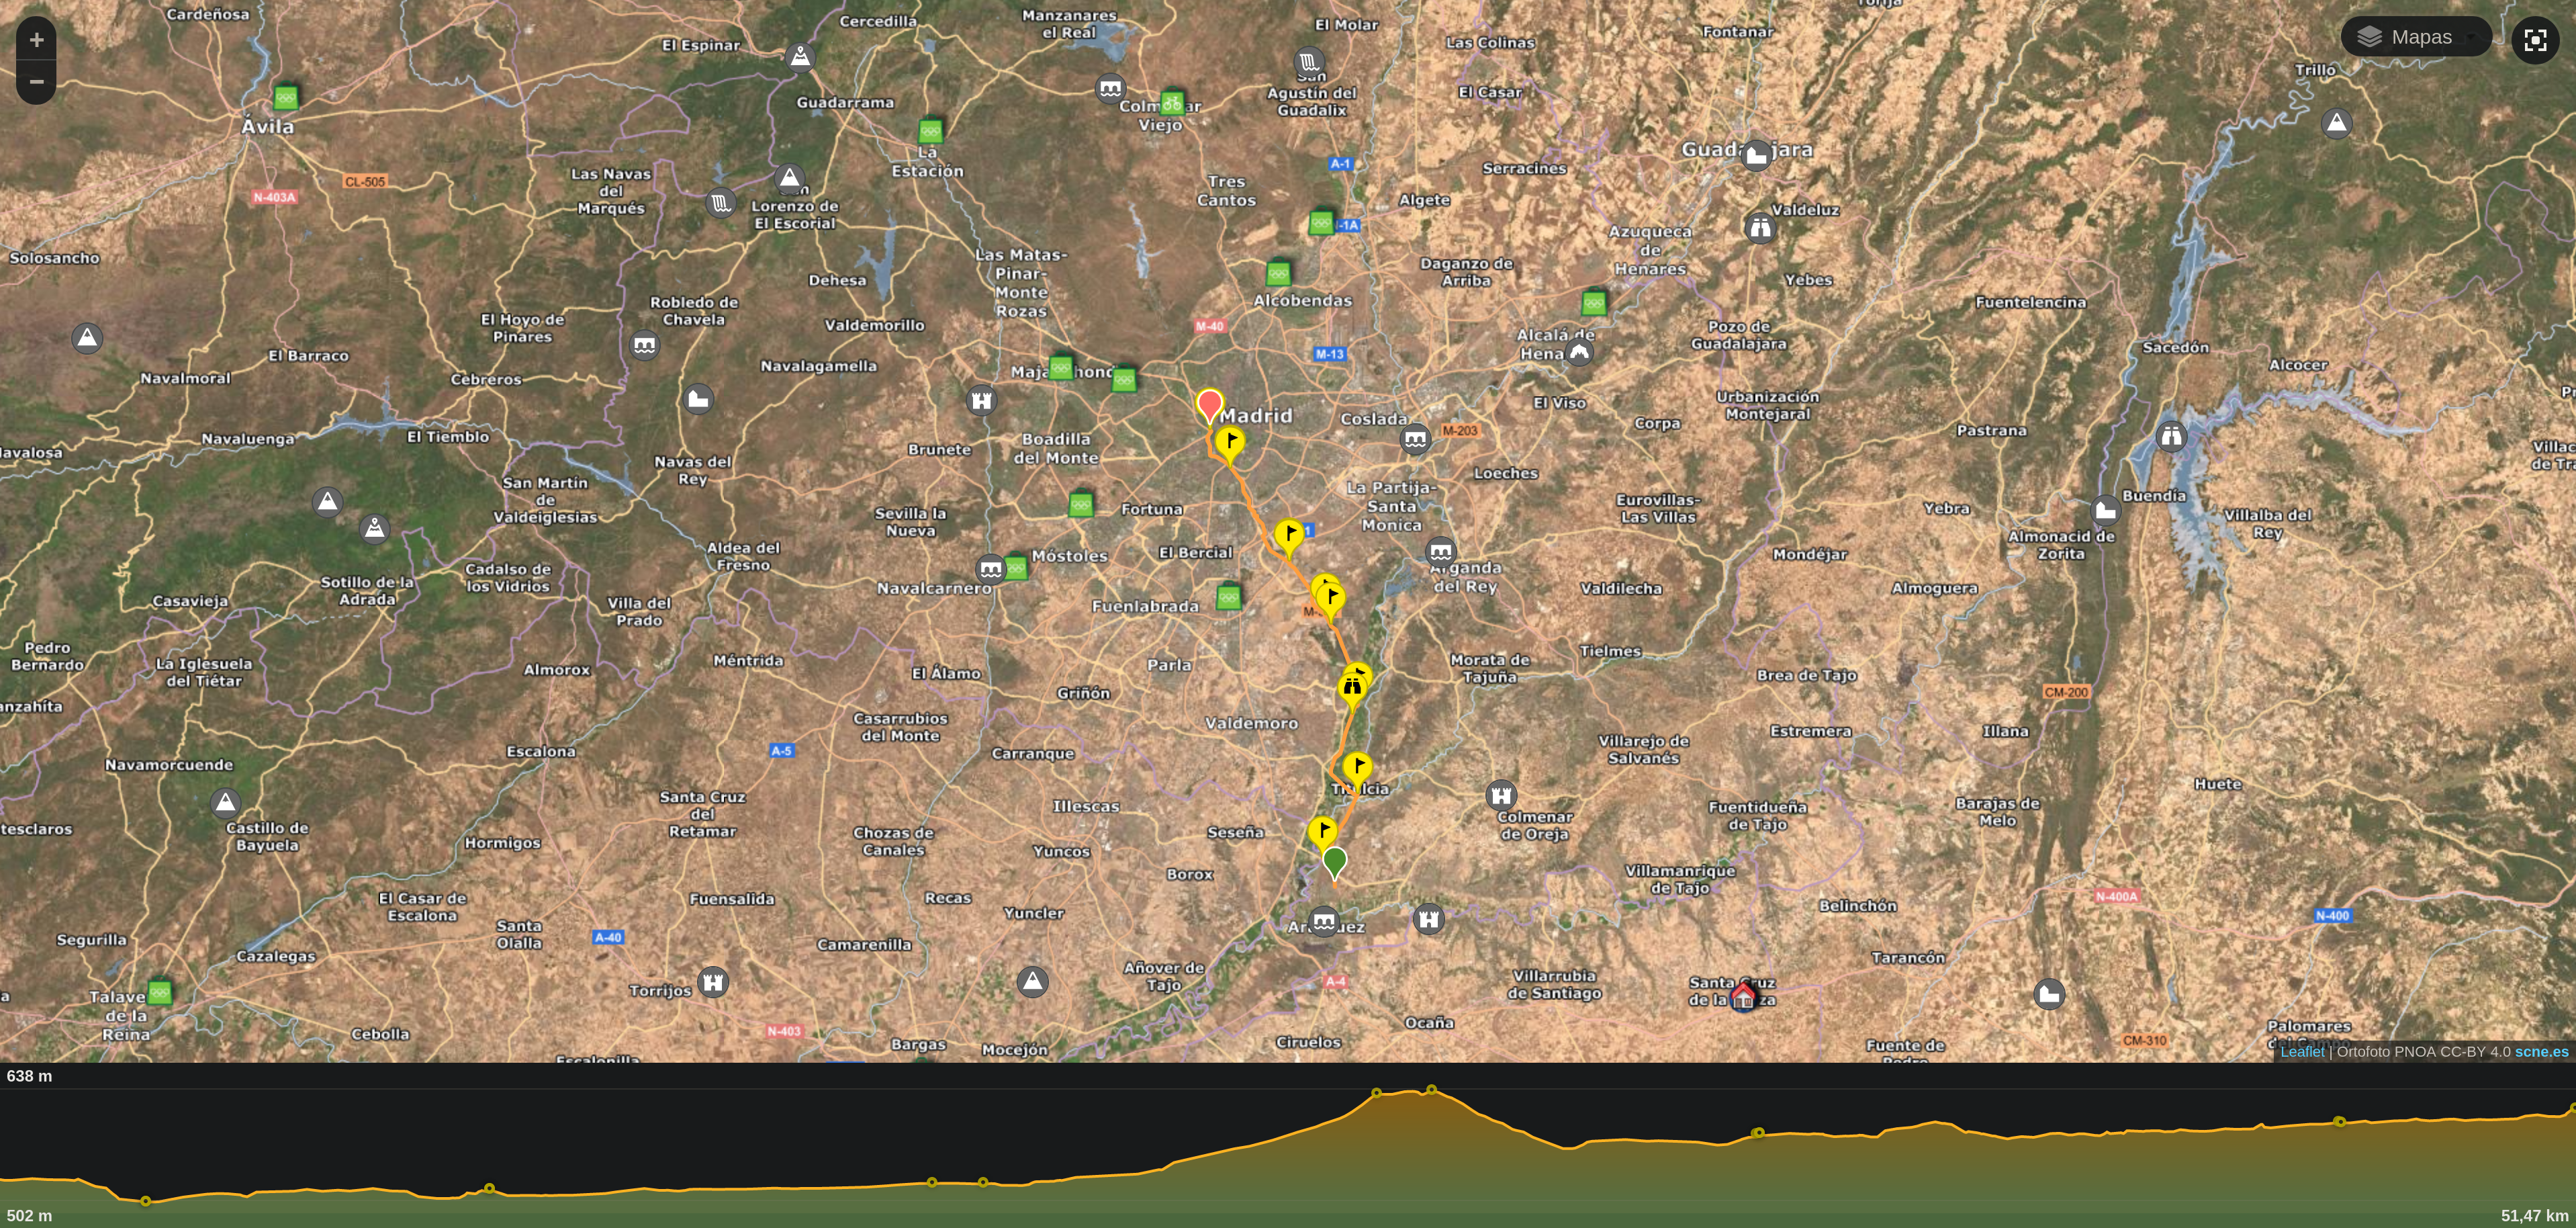The image size is (2576, 1228).
Task: Click the dropdown arrow beside Mapas
Action: 2471,38
